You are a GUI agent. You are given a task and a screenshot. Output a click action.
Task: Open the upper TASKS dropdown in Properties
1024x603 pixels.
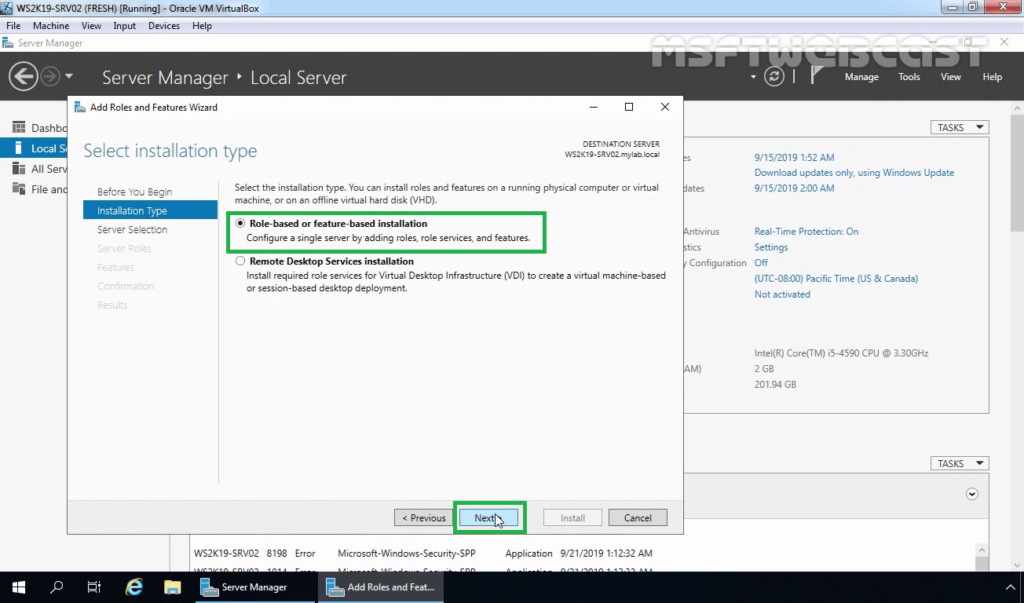tap(959, 127)
